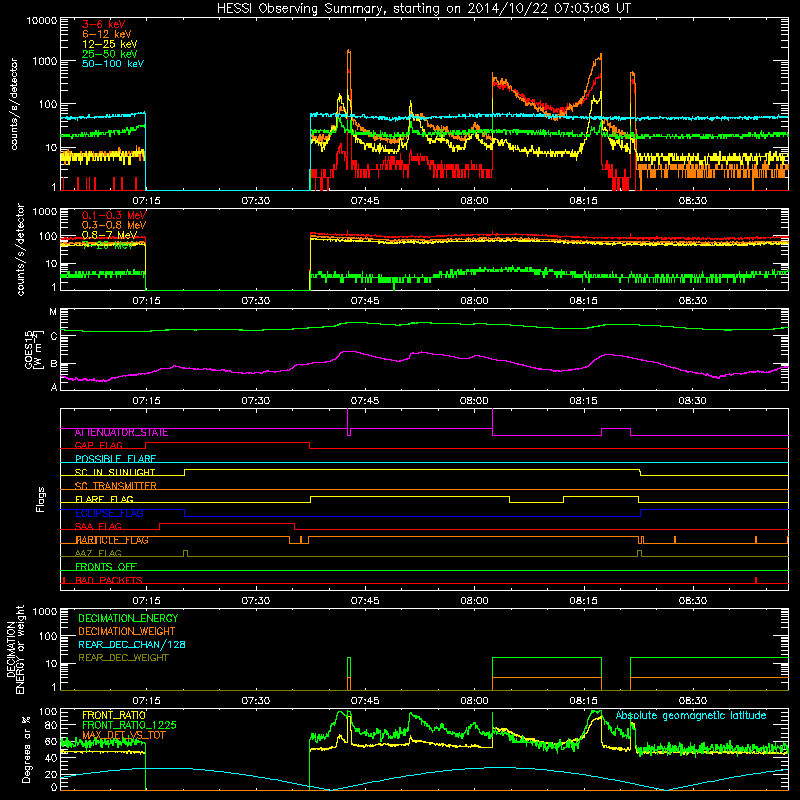Select the "M" class tick on GOES panel
Screen dimensions: 800x800
[53, 312]
